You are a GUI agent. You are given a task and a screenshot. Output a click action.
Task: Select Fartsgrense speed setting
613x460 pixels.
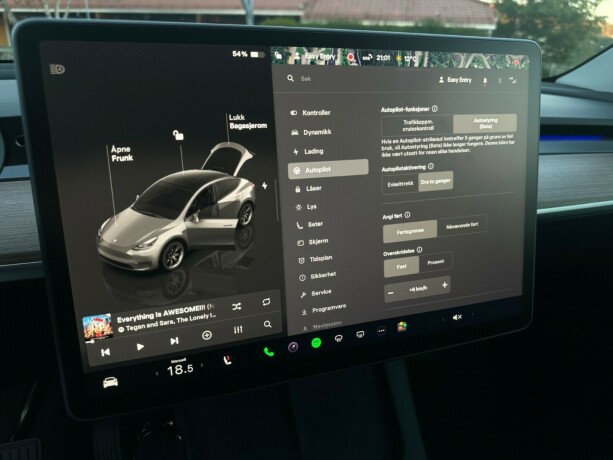(410, 231)
